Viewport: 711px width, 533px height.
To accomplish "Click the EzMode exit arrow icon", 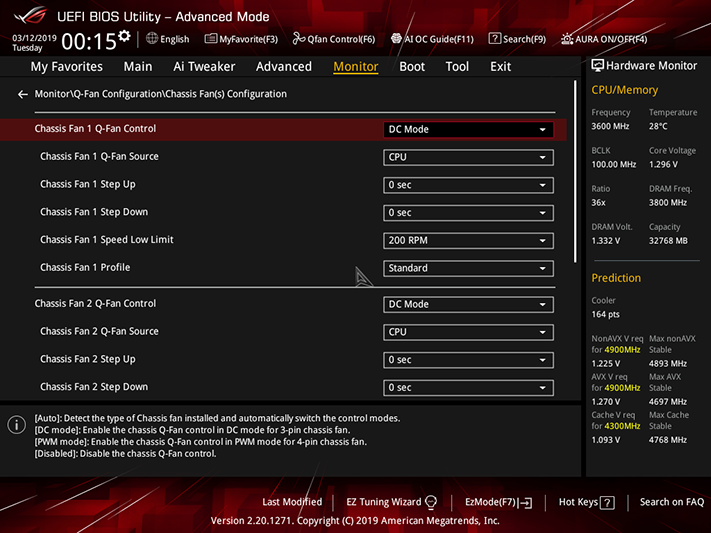I will click(x=526, y=503).
